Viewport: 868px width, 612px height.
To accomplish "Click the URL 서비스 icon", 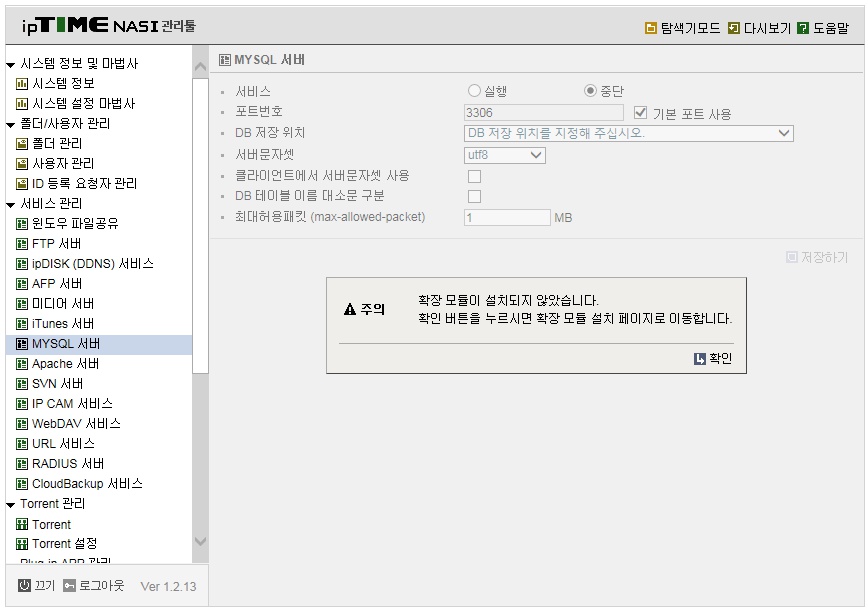I will click(x=22, y=444).
